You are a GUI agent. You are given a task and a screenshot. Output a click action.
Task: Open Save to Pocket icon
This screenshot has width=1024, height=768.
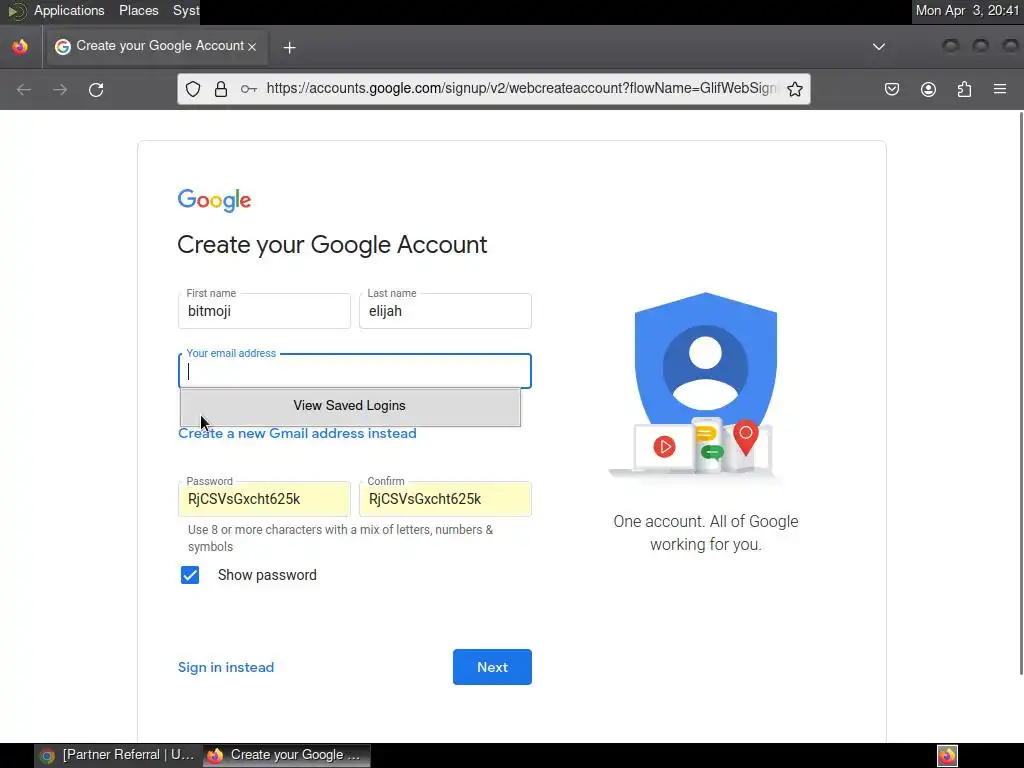click(x=891, y=89)
